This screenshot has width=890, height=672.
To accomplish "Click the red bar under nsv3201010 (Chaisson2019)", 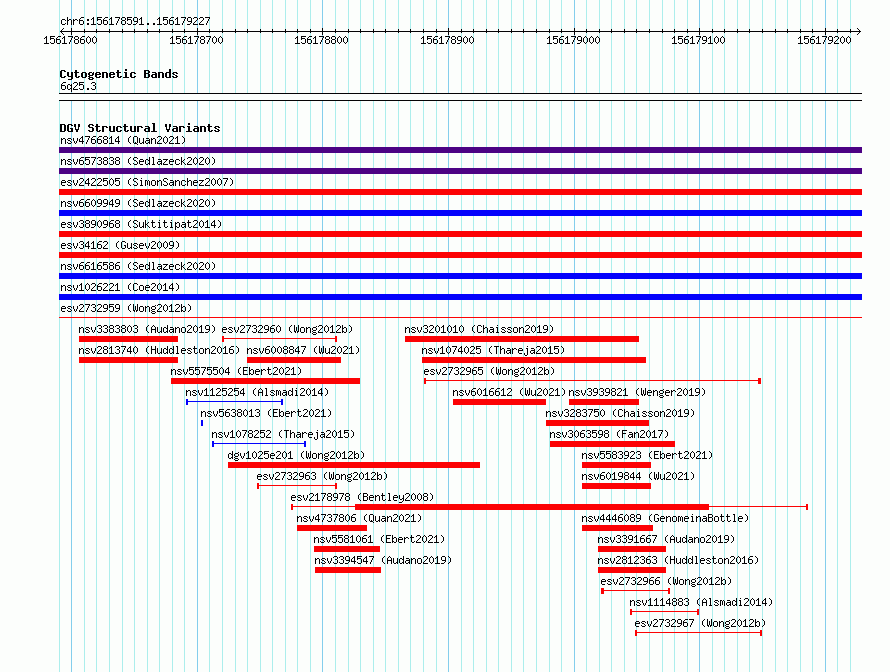I will [x=522, y=339].
